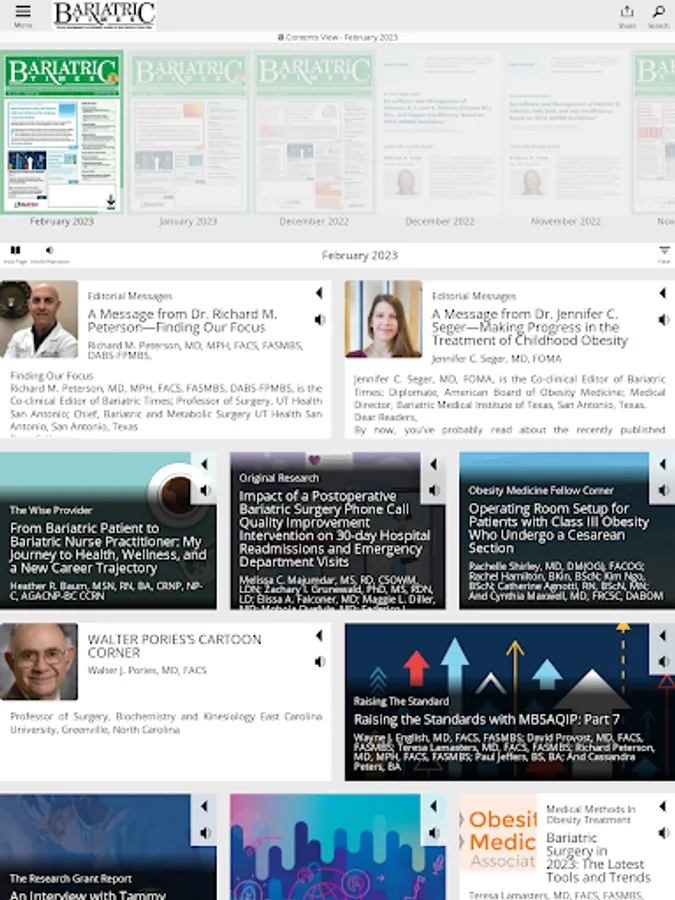Click 'Jennifer C. Seger, MD, FOMA' author line
This screenshot has height=900, width=675.
(x=496, y=359)
